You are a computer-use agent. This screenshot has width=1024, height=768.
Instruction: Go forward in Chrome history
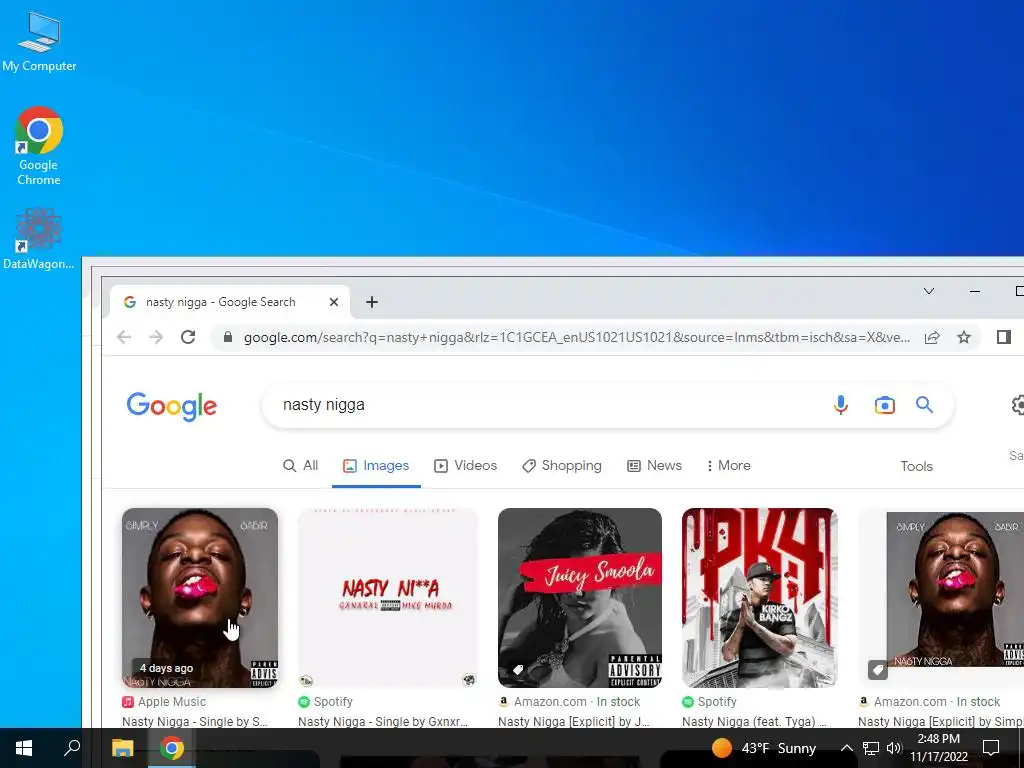pyautogui.click(x=155, y=337)
